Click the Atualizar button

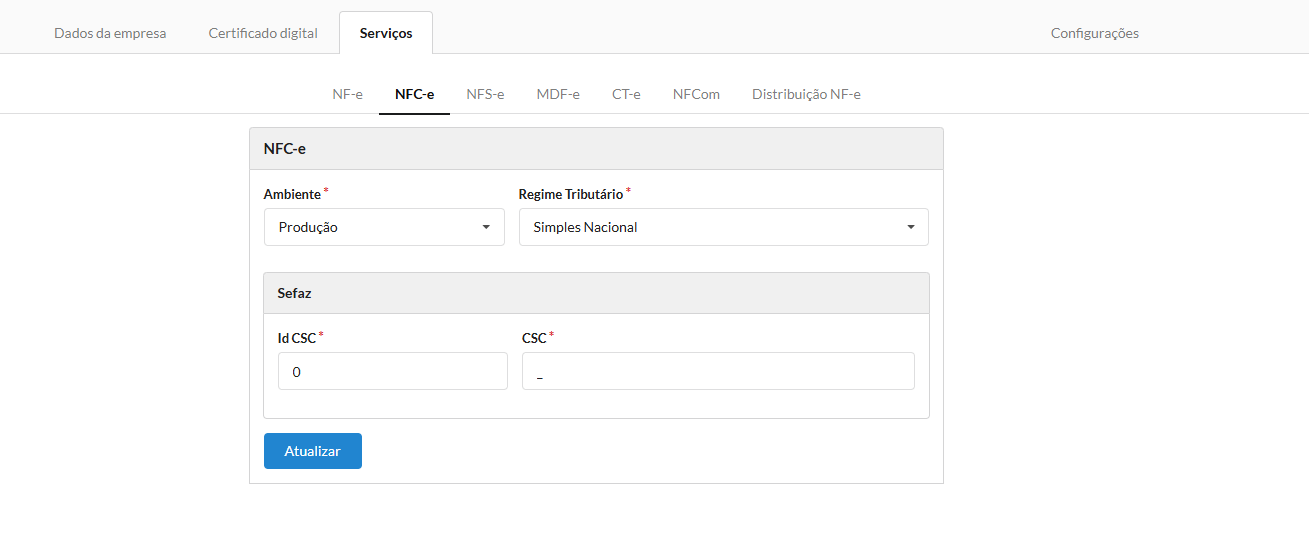(x=313, y=451)
